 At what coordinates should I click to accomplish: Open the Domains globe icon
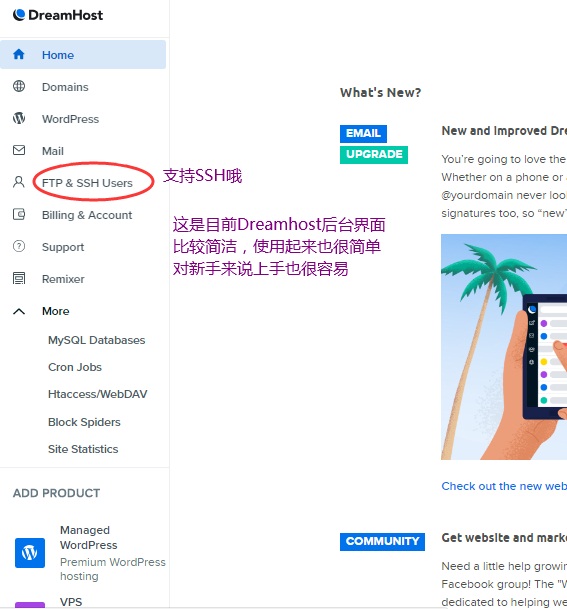coord(19,86)
